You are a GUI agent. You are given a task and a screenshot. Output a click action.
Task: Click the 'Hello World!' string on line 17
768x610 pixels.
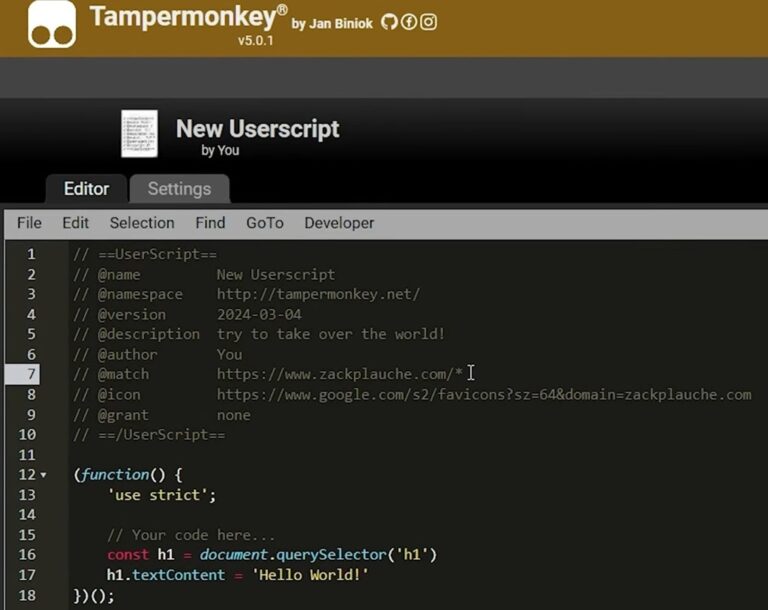[x=309, y=575]
